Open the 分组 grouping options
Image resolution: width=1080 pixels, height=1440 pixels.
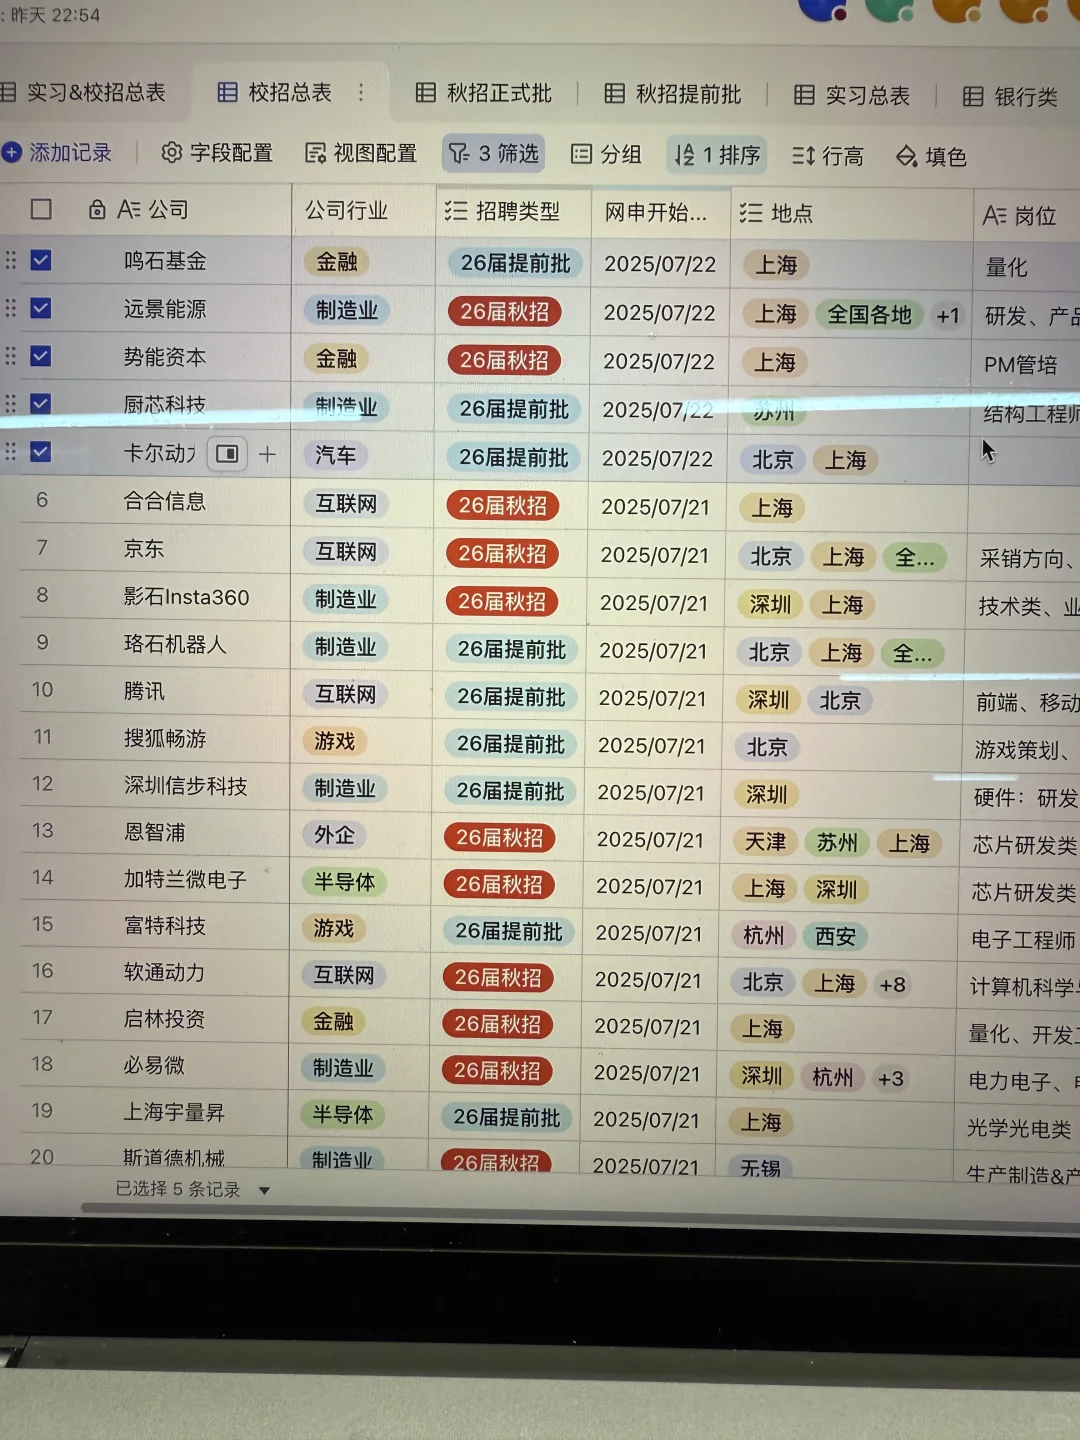(606, 154)
